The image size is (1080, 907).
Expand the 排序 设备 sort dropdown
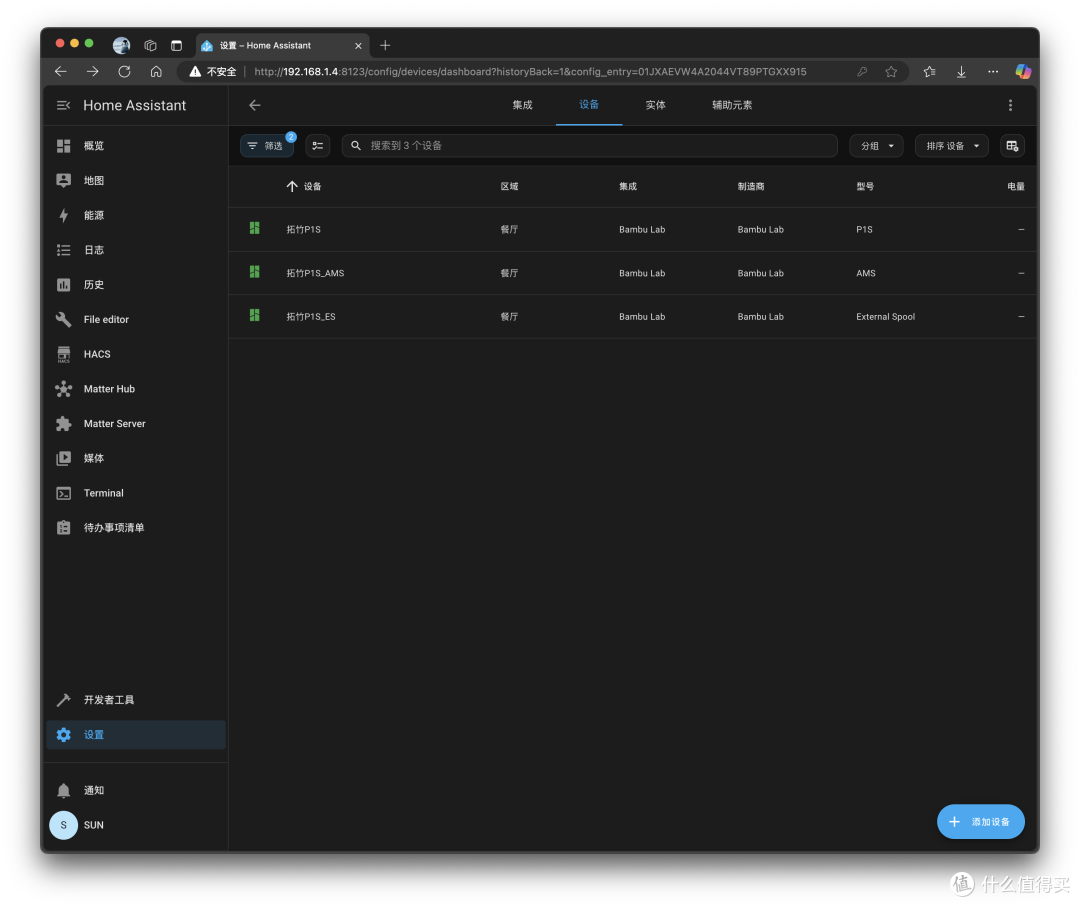pyautogui.click(x=951, y=146)
